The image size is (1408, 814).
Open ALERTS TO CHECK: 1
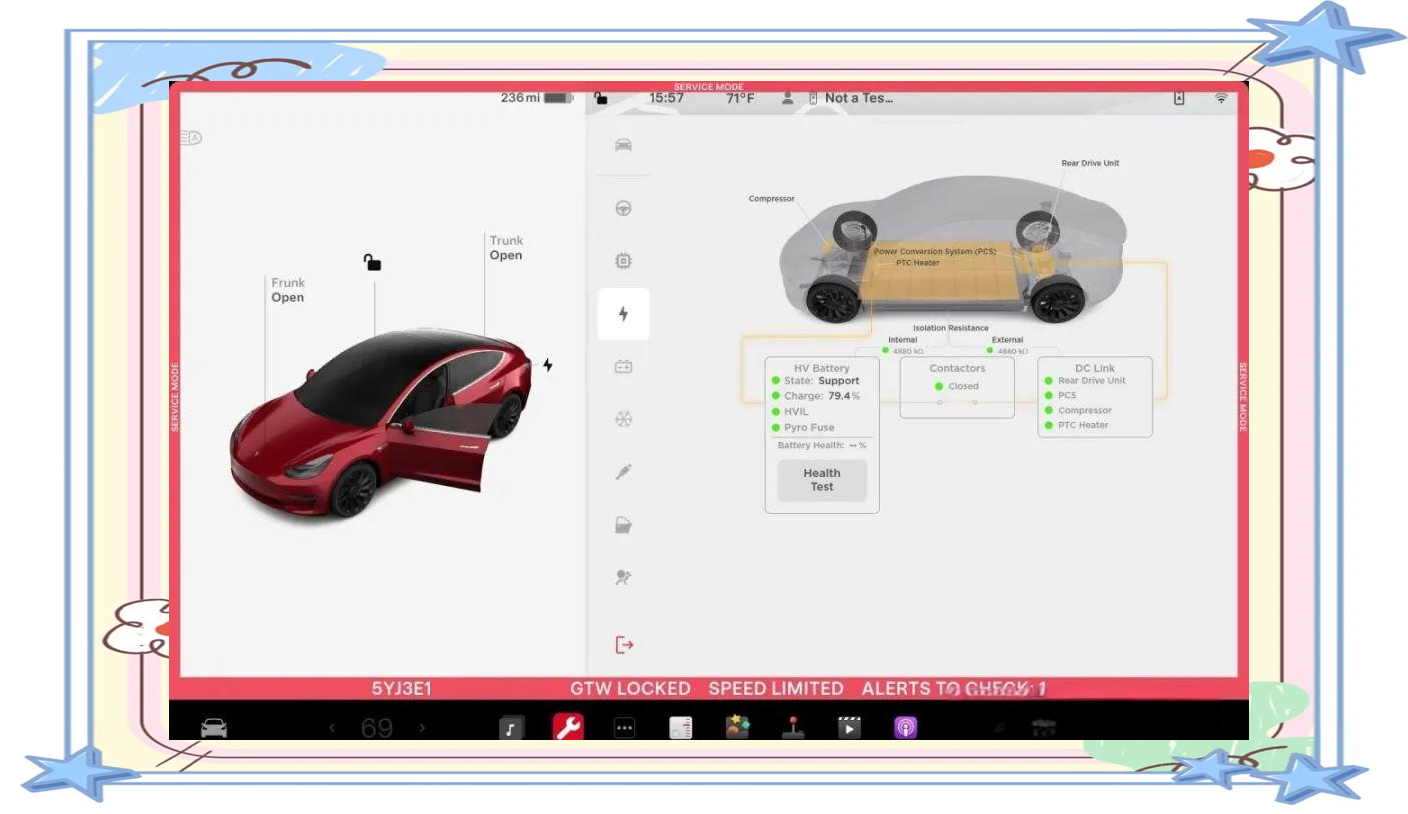(x=954, y=689)
